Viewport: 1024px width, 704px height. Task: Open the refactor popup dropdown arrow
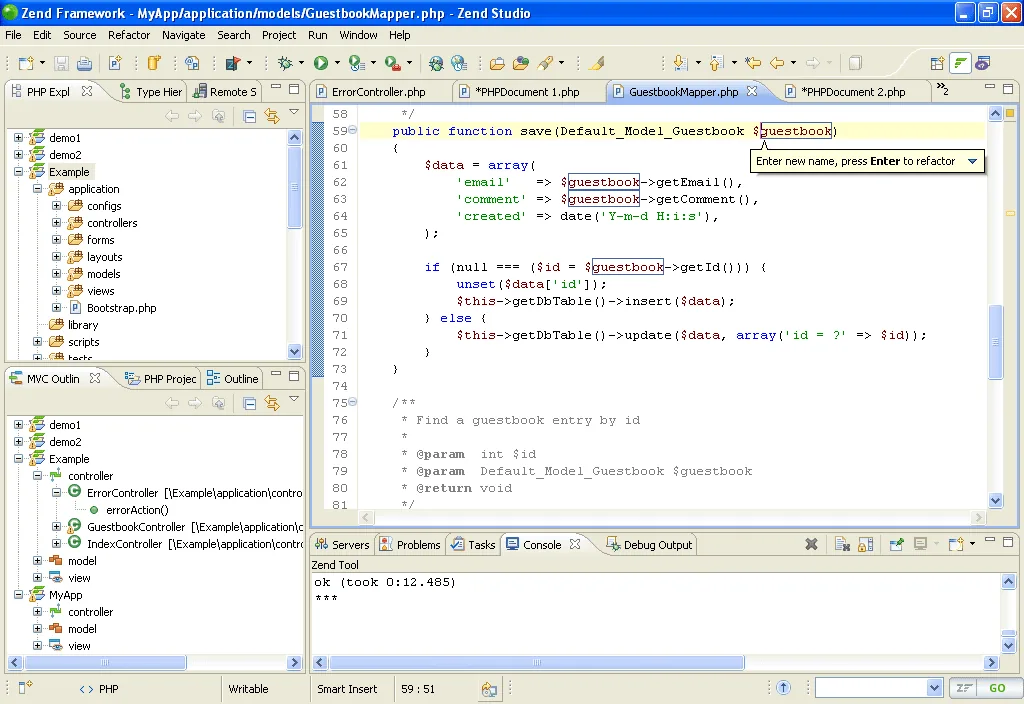tap(972, 161)
